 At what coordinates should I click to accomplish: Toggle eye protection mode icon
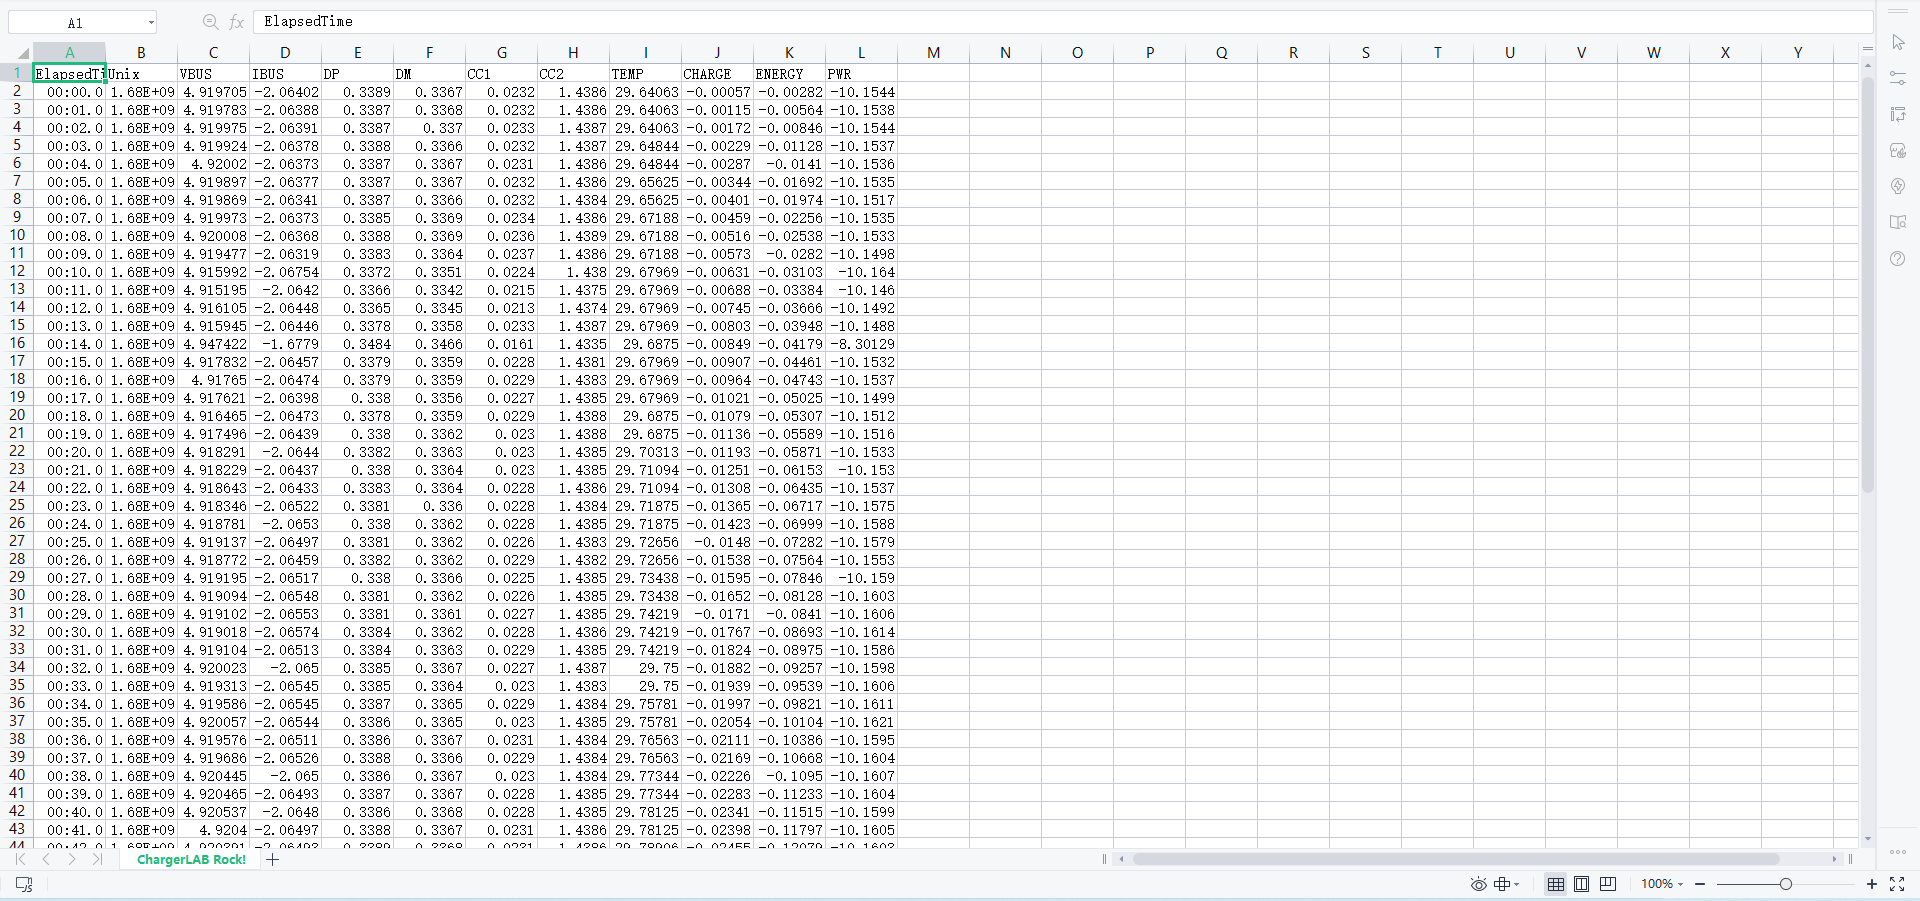pos(1478,884)
